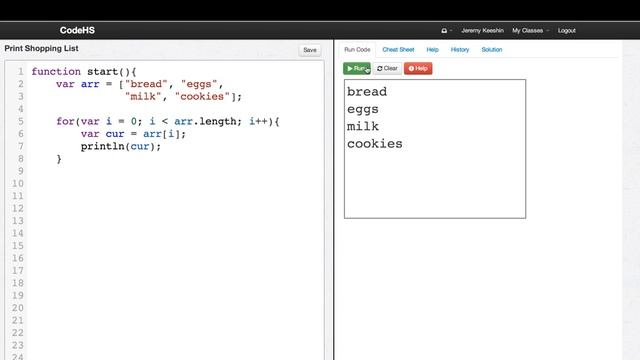
Task: Click the Logout link
Action: pyautogui.click(x=567, y=31)
